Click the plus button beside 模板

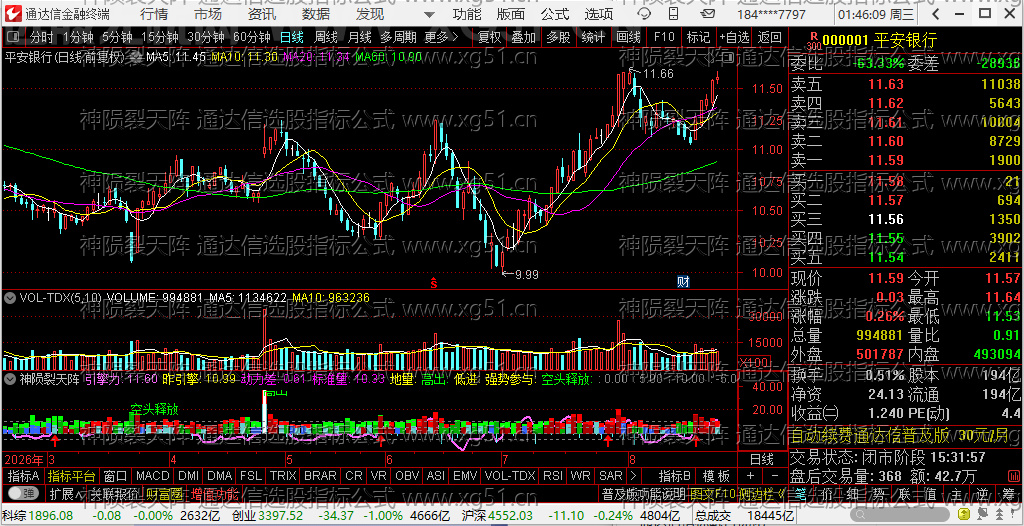coord(751,475)
